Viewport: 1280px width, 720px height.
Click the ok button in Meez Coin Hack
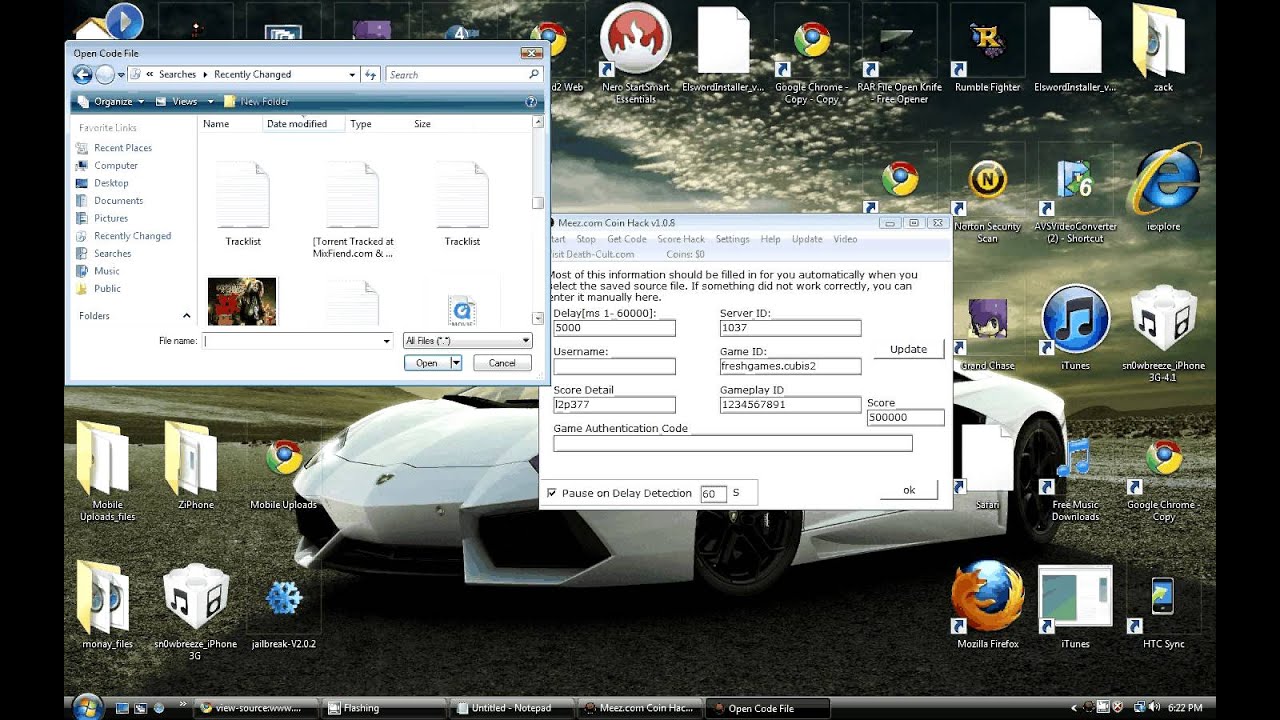909,490
